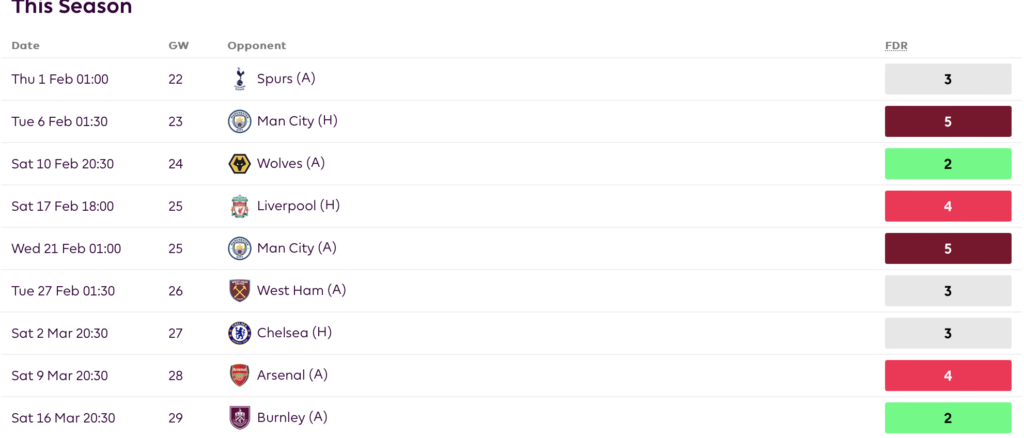Viewport: 1024px width, 438px height.
Task: Click the GW column header
Action: (x=176, y=46)
